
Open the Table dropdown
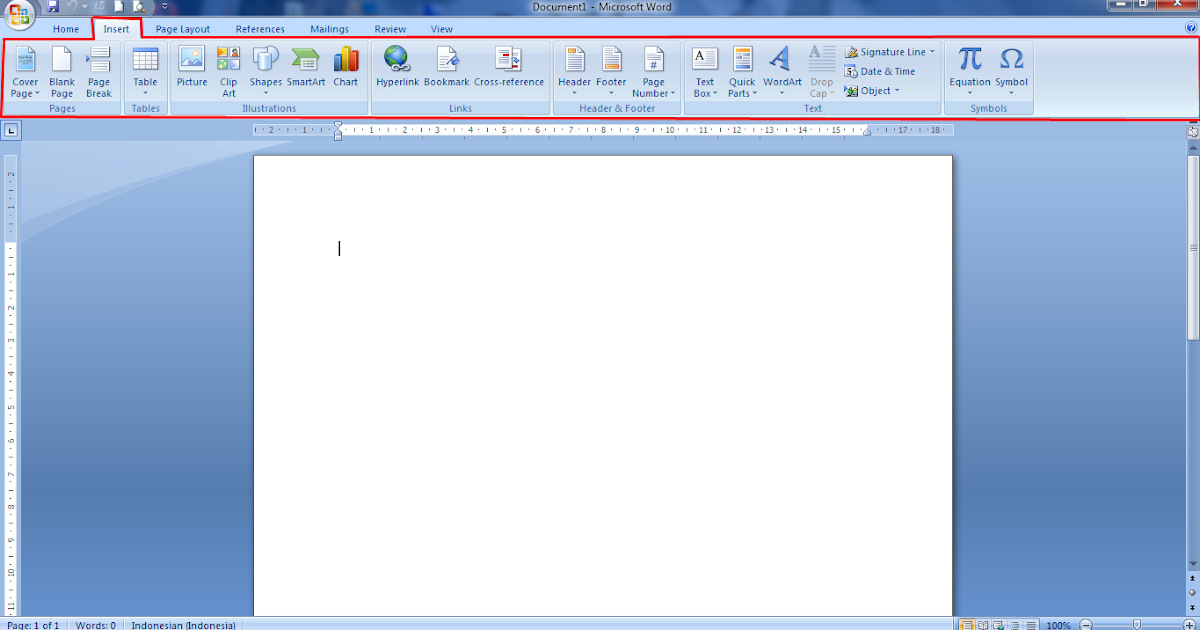(x=146, y=72)
